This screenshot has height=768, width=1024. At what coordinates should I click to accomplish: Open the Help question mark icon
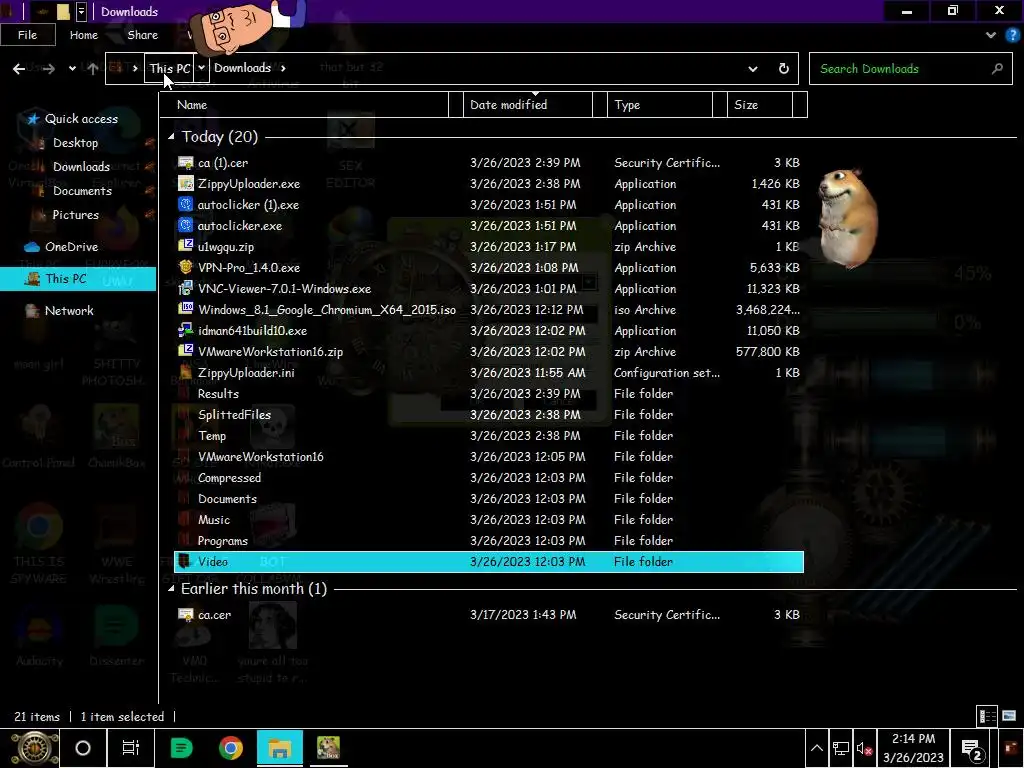tap(1012, 35)
